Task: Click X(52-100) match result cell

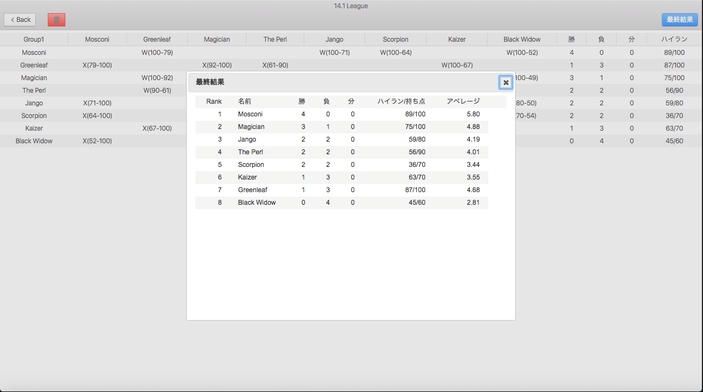Action: click(x=97, y=140)
